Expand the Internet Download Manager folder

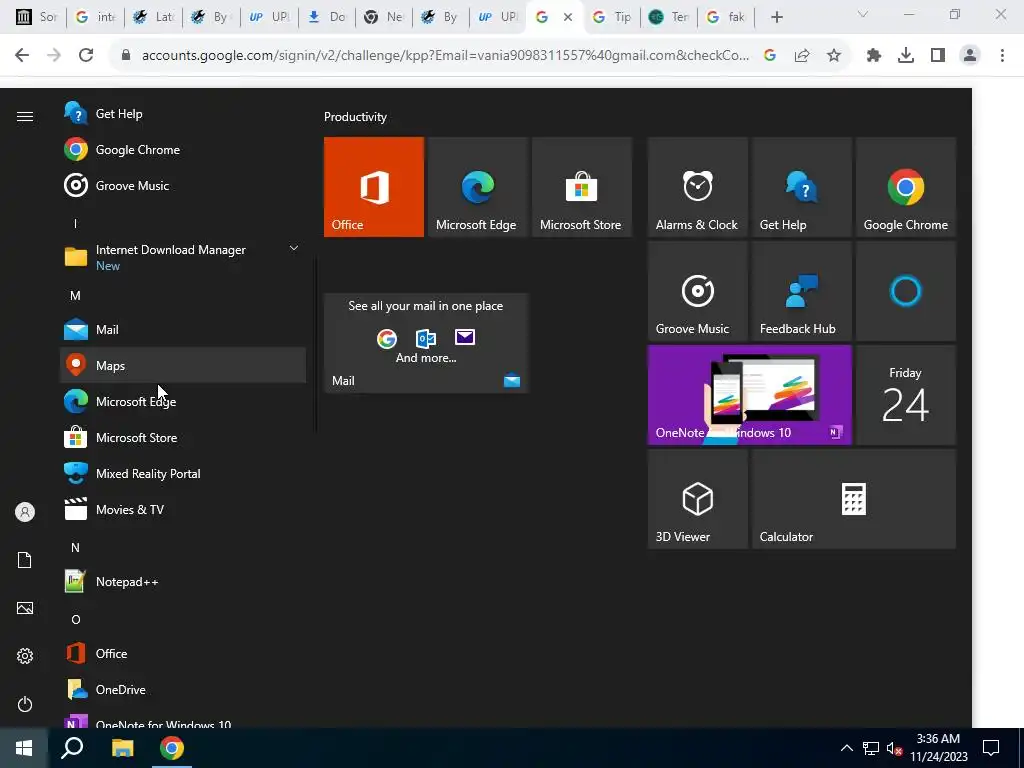pos(183,257)
